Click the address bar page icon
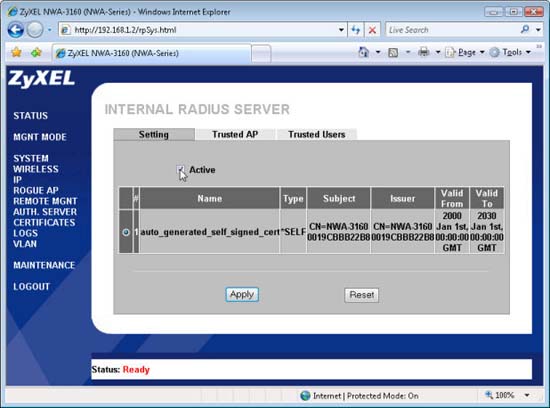Image resolution: width=550 pixels, height=408 pixels. [65, 30]
